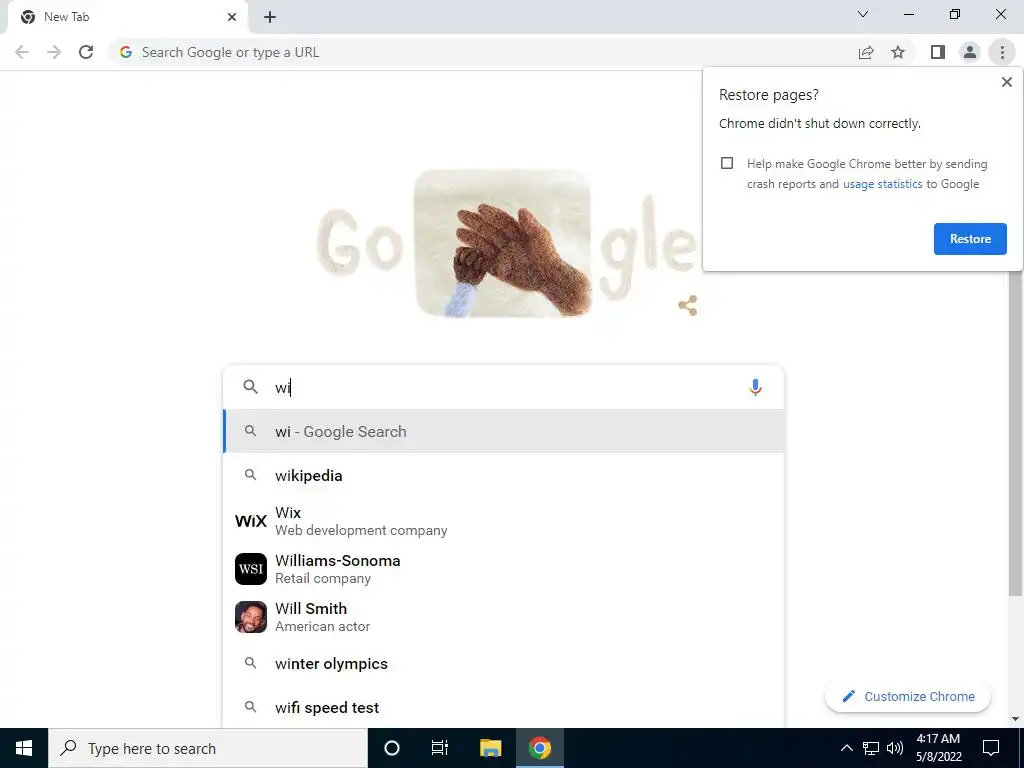The image size is (1024, 768).
Task: Click in the Google search box
Action: (x=503, y=387)
